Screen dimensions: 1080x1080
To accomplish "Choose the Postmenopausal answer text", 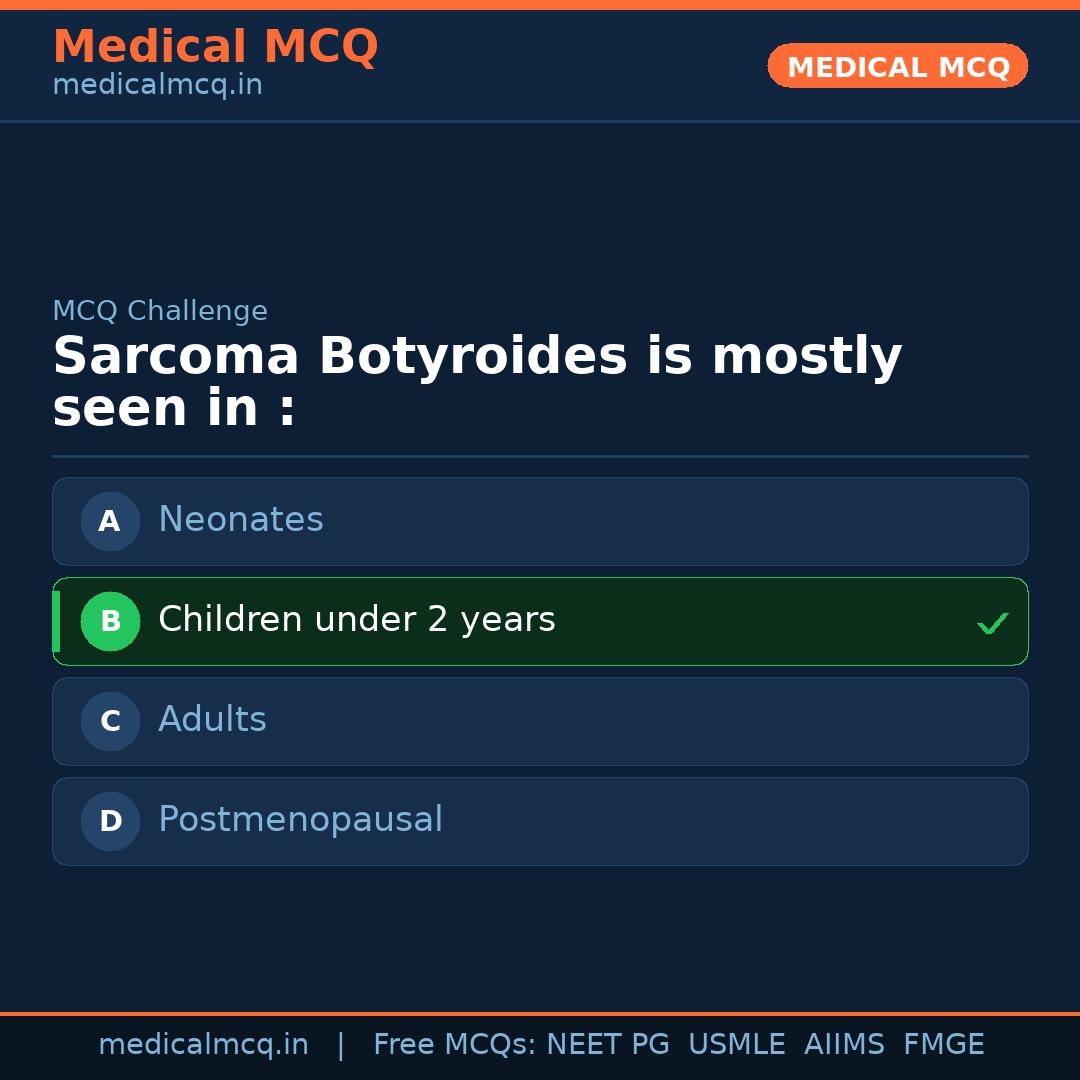I will (300, 820).
